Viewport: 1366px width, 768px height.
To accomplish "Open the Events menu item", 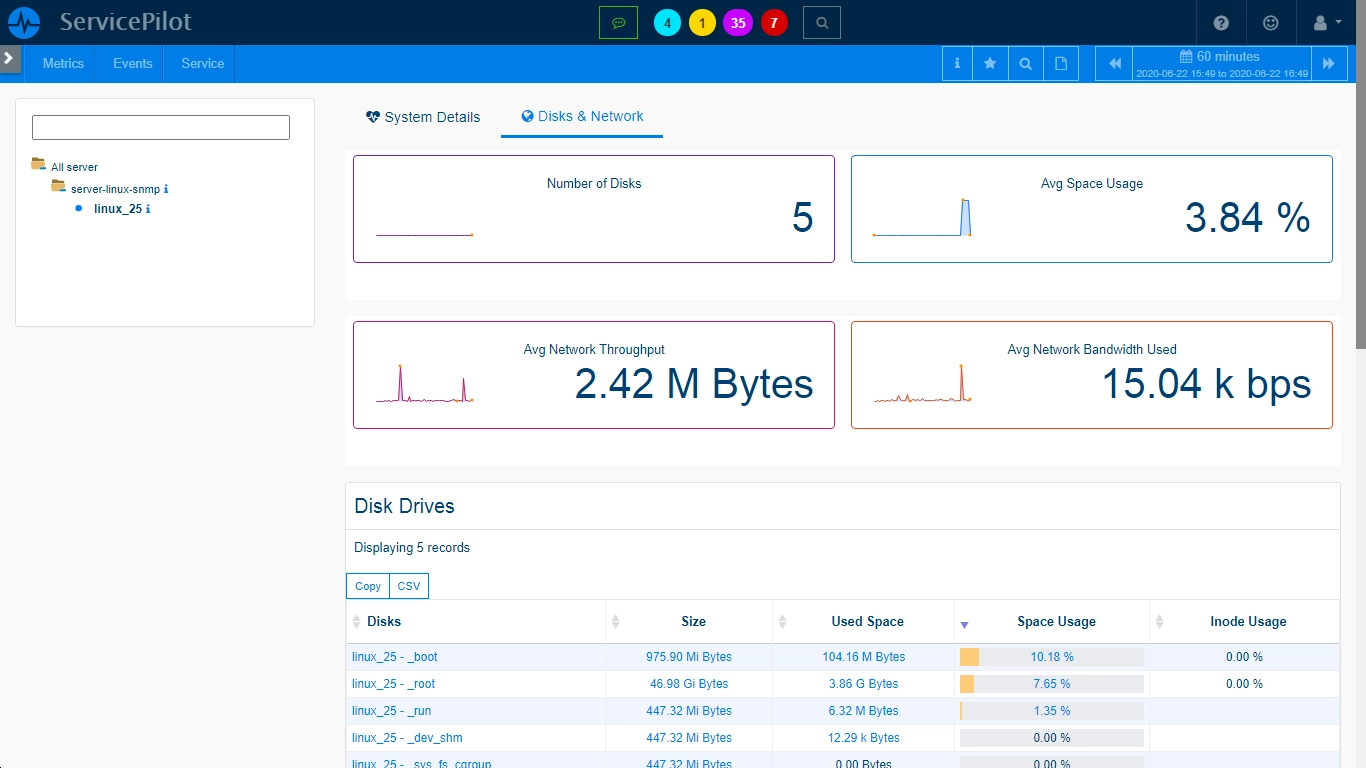I will pos(132,63).
